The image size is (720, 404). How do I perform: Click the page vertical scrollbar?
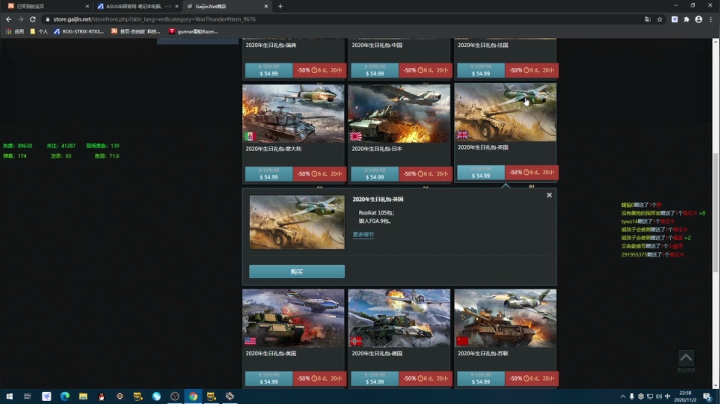pyautogui.click(x=715, y=211)
